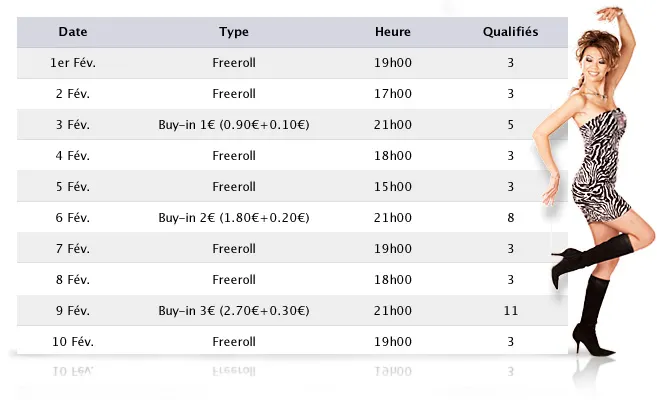The width and height of the screenshot is (657, 400).
Task: Click qualifiés value 5
Action: (x=510, y=125)
